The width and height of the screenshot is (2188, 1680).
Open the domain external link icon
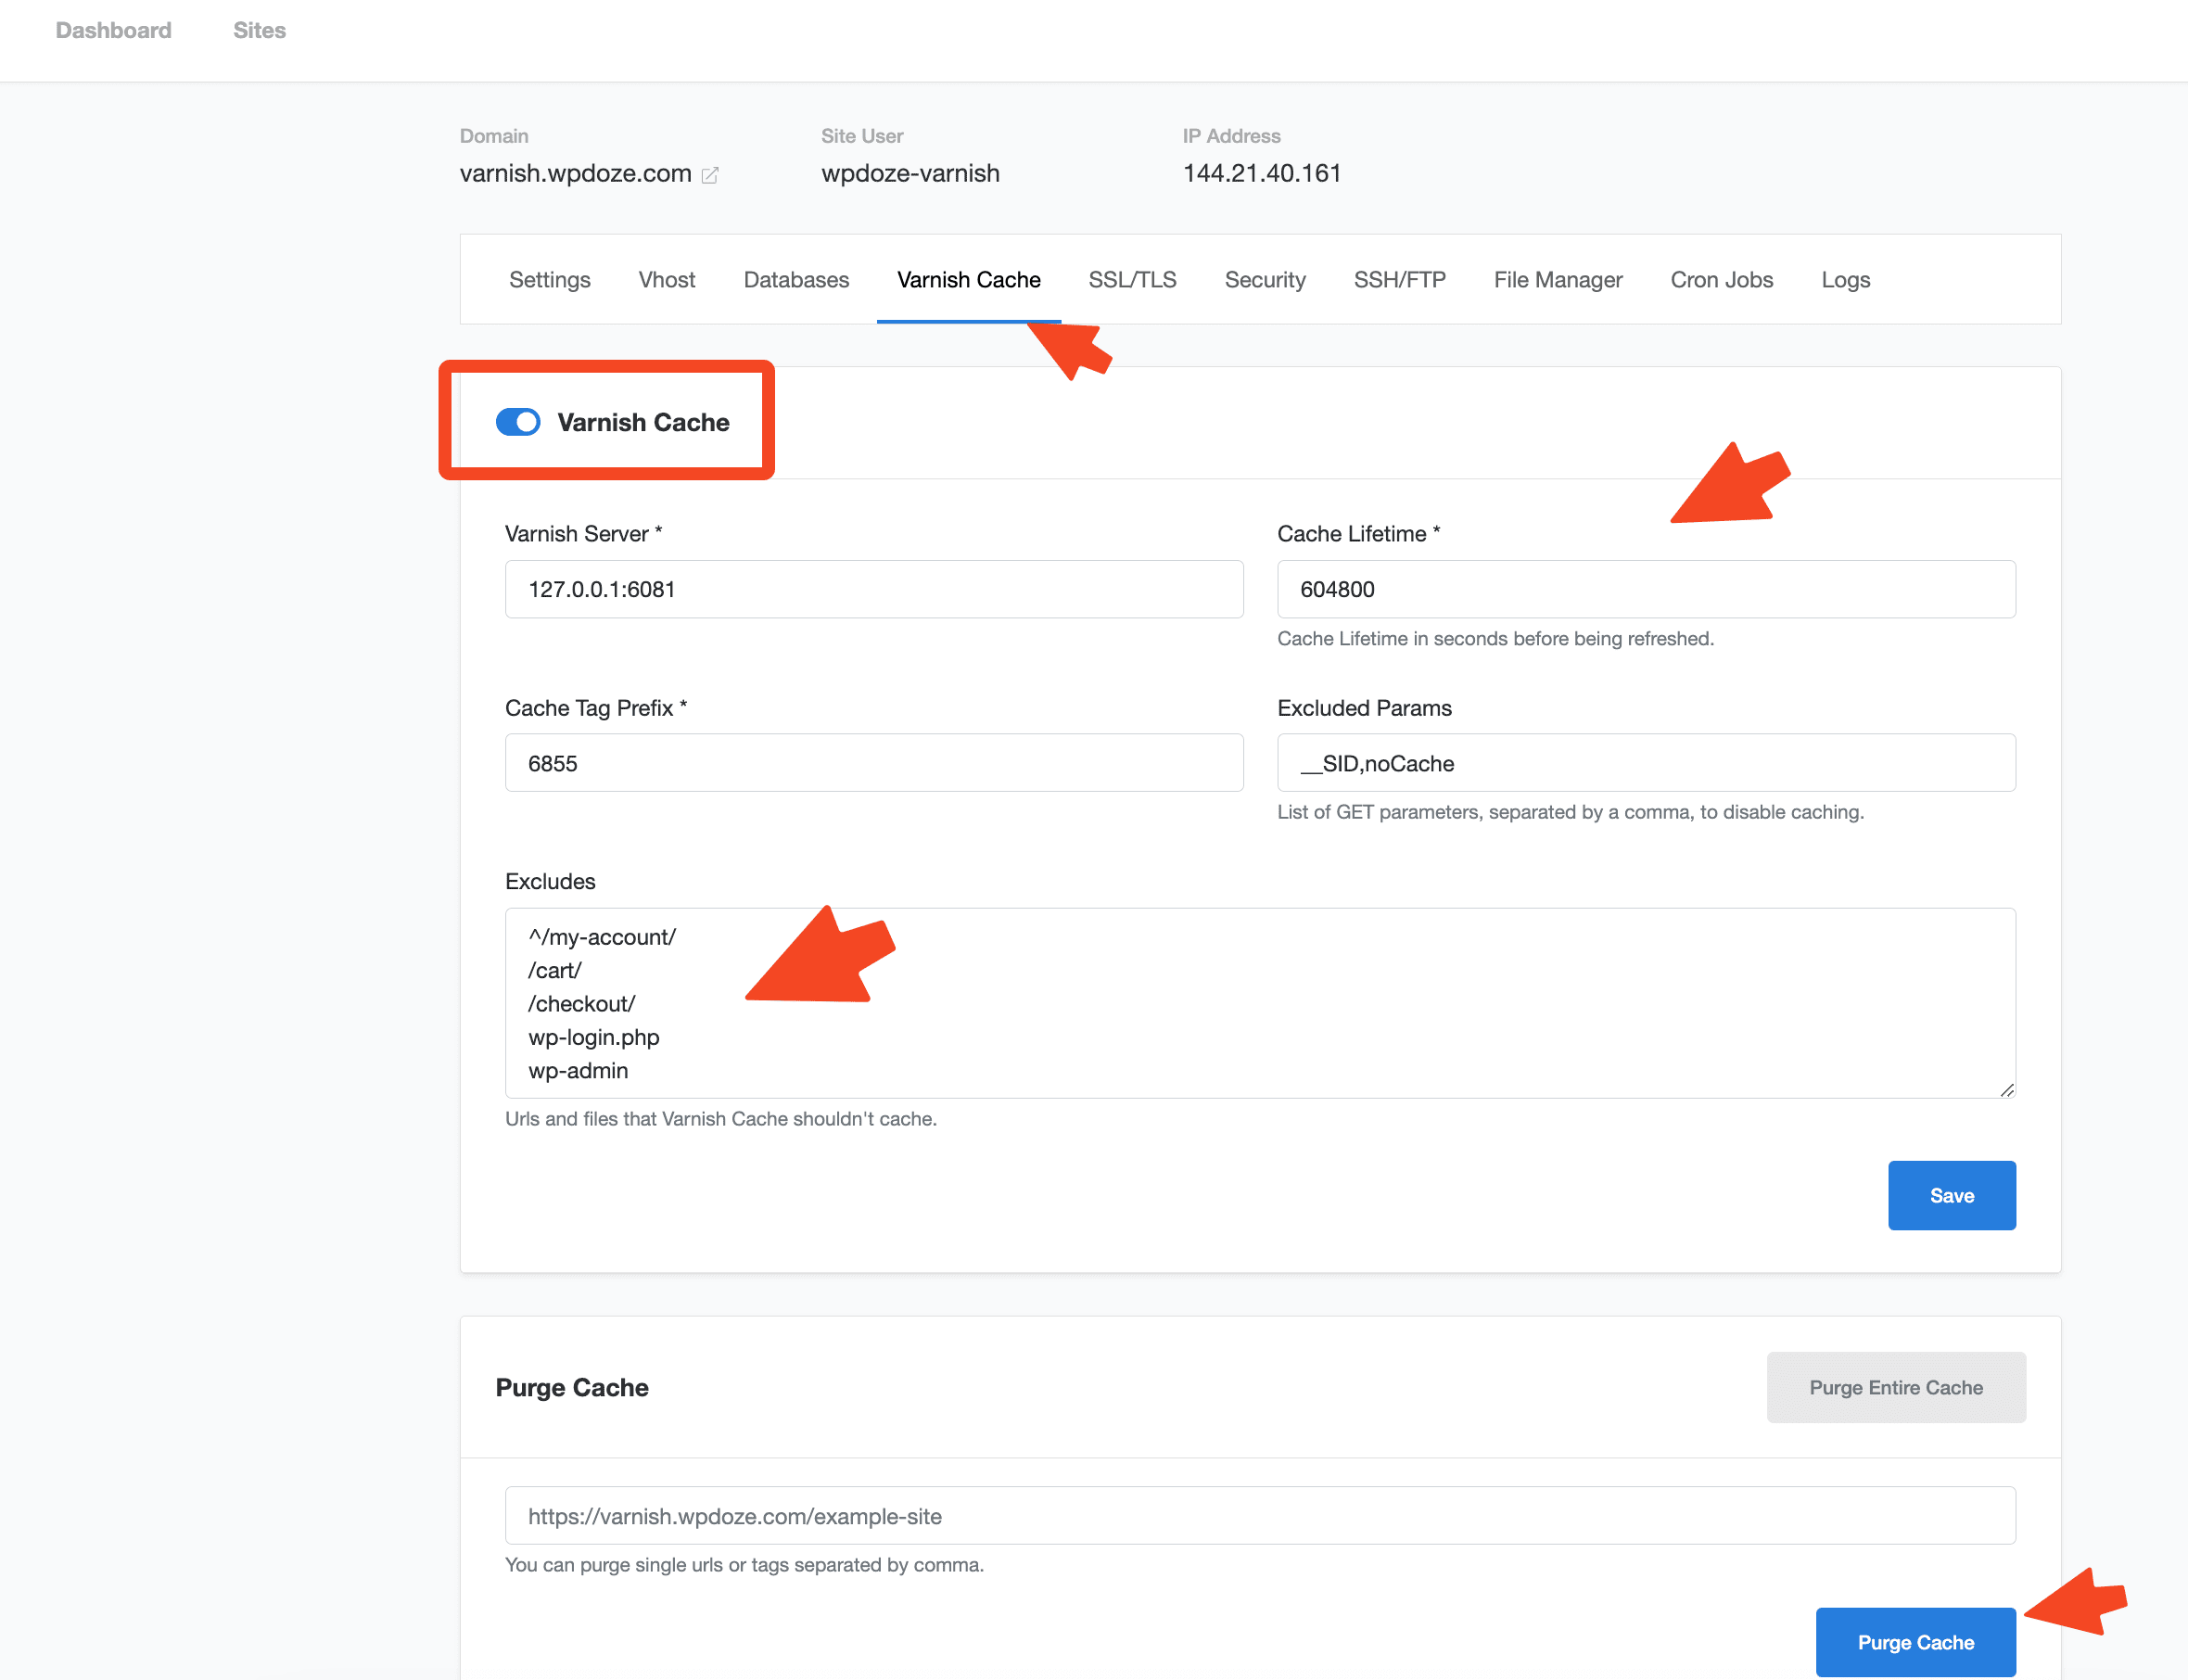[x=710, y=174]
